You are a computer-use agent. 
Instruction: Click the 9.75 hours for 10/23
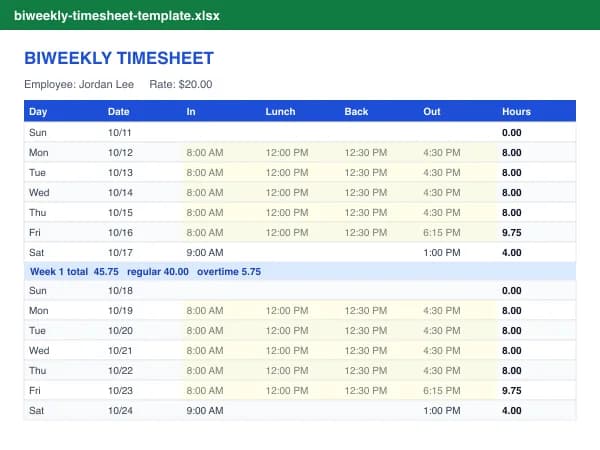[x=512, y=390]
